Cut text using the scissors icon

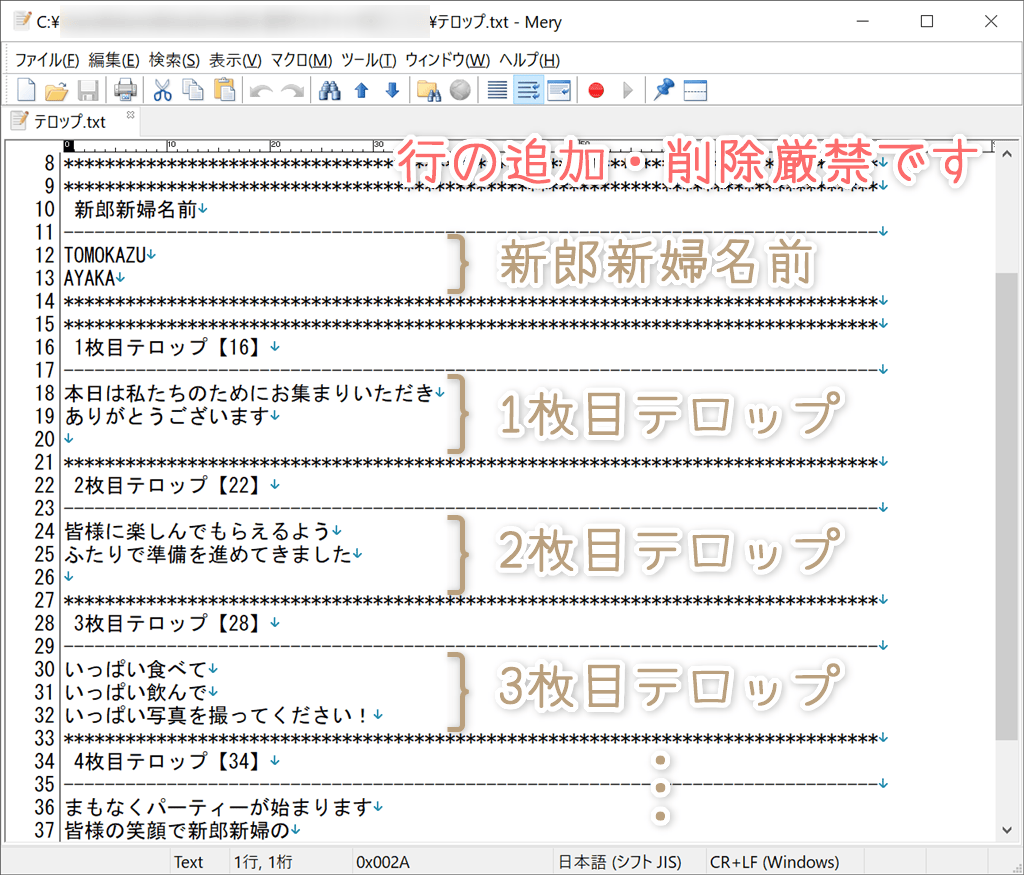[x=162, y=89]
